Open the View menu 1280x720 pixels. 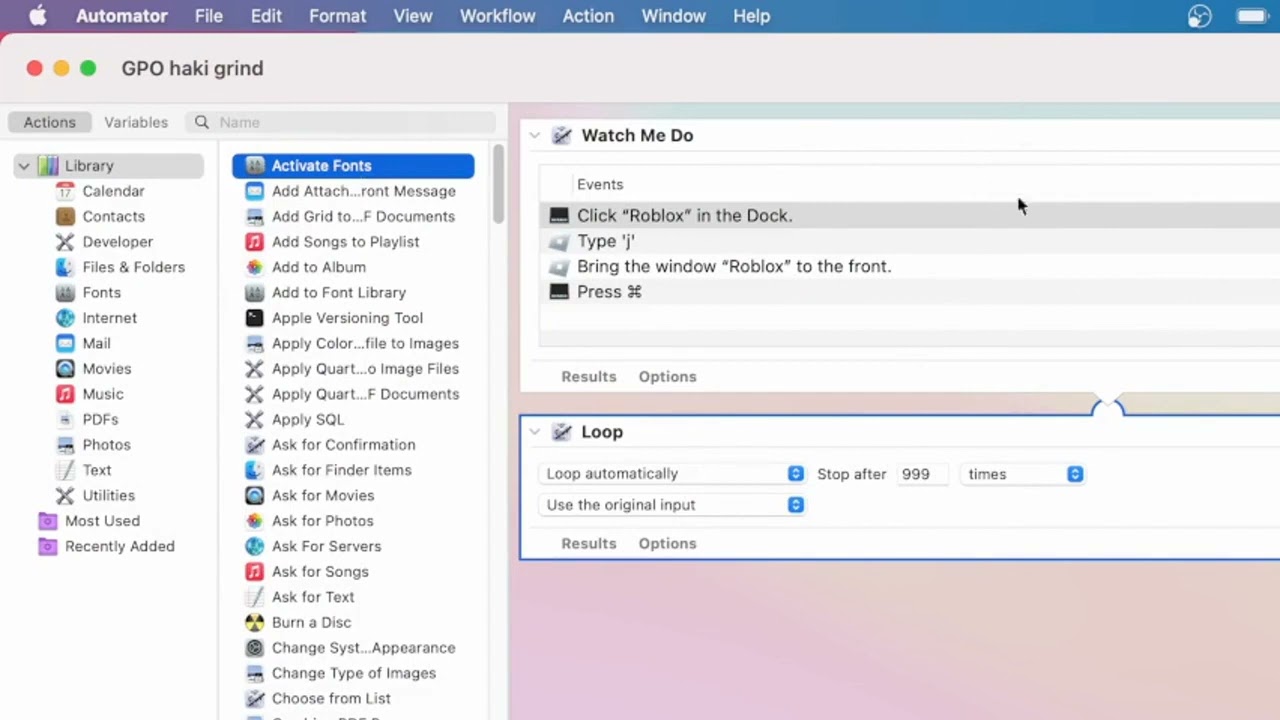tap(412, 16)
